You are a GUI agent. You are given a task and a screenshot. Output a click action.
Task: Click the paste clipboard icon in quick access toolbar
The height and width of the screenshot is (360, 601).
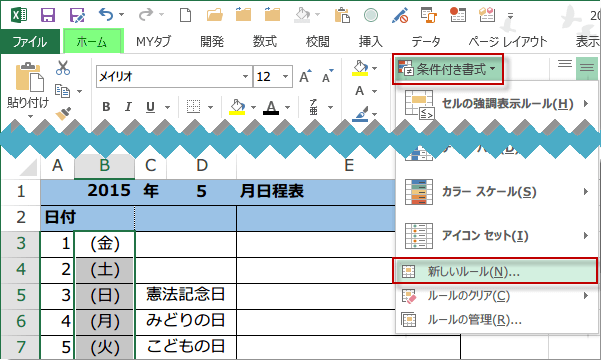[342, 15]
